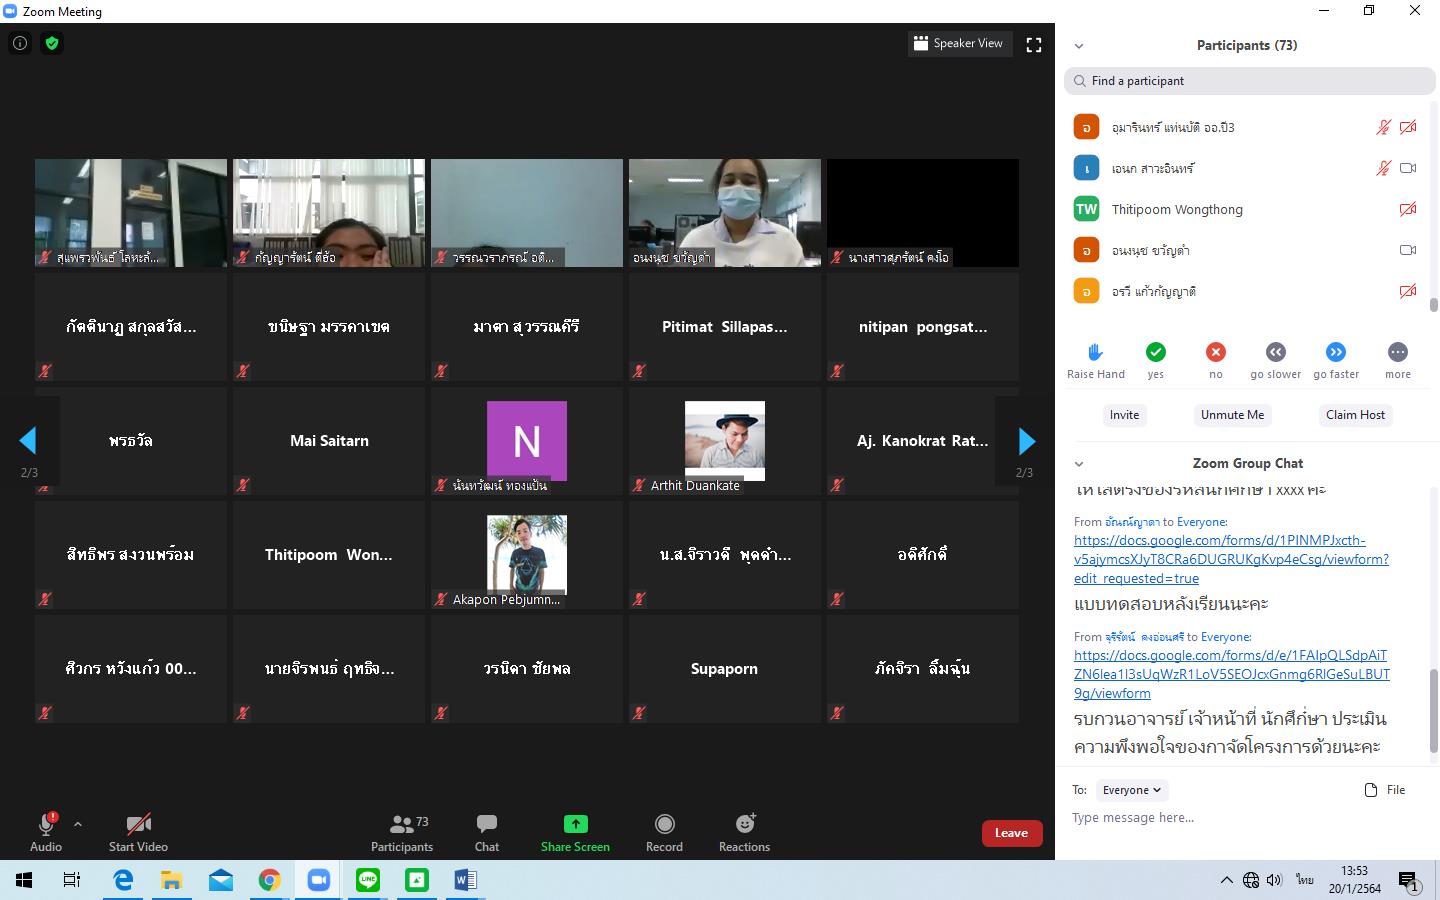
Task: Click the green Share Screen button
Action: coord(575,832)
